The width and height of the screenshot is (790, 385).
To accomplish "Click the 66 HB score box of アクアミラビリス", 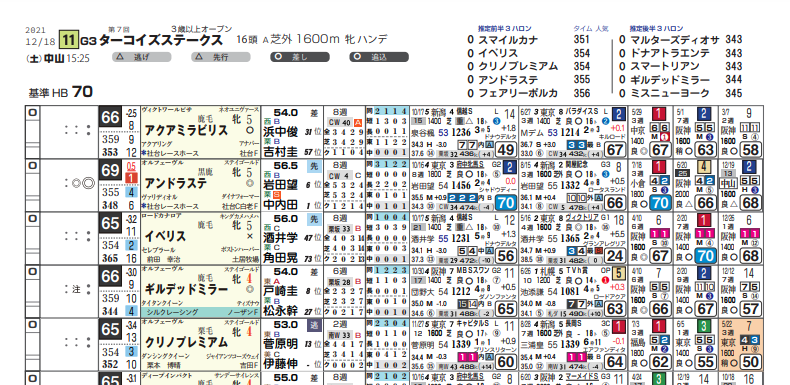I will tap(110, 117).
